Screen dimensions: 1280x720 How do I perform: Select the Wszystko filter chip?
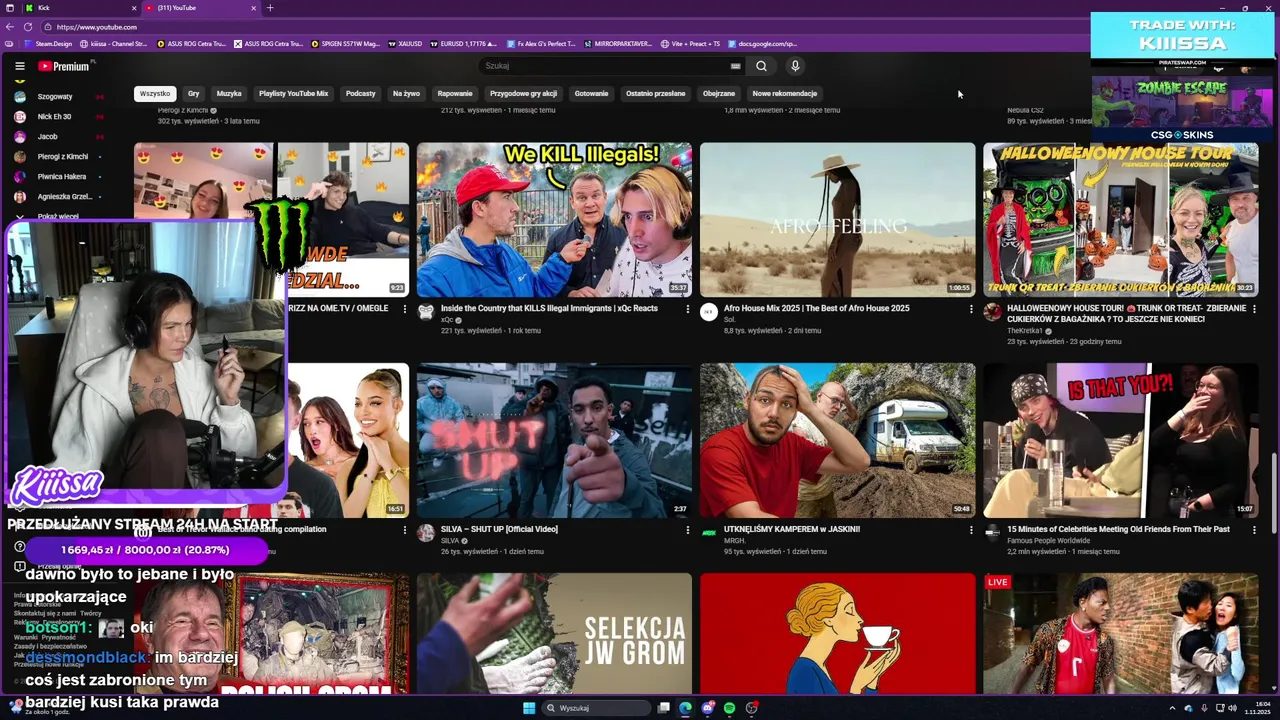pyautogui.click(x=155, y=93)
